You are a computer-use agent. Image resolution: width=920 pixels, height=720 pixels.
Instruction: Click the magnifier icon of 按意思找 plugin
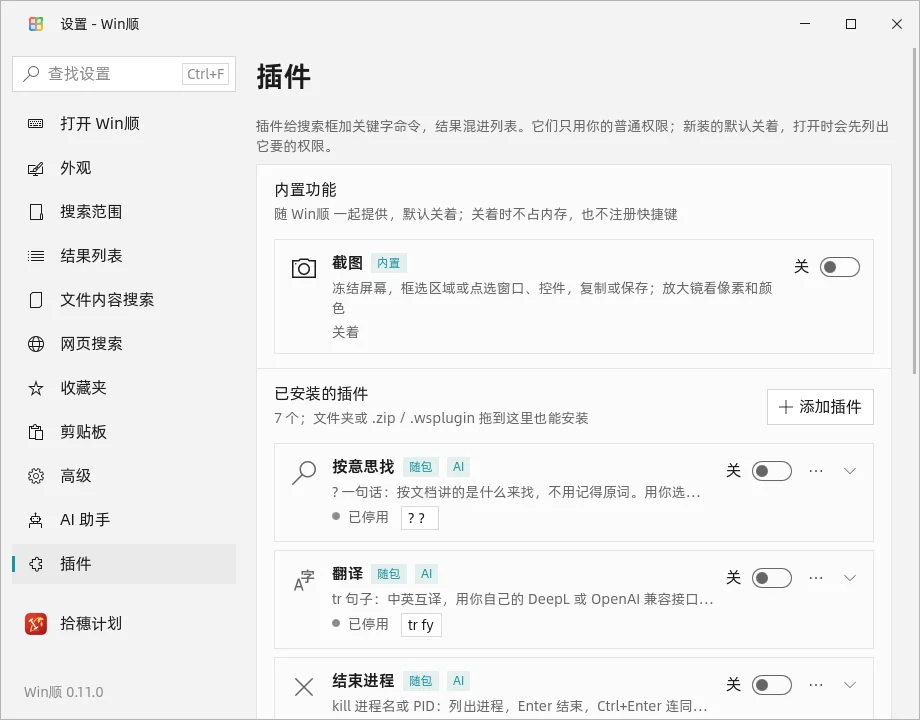coord(304,472)
